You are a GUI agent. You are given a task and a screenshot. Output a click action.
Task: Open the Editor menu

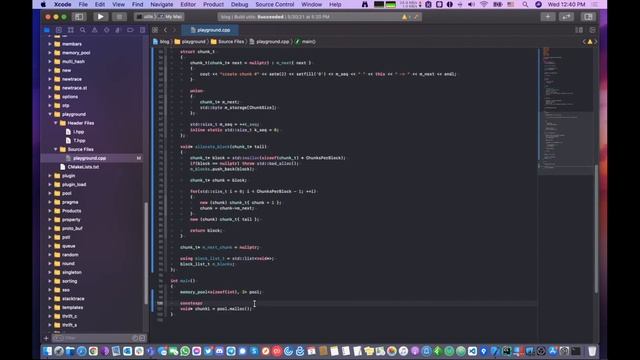(188, 4)
